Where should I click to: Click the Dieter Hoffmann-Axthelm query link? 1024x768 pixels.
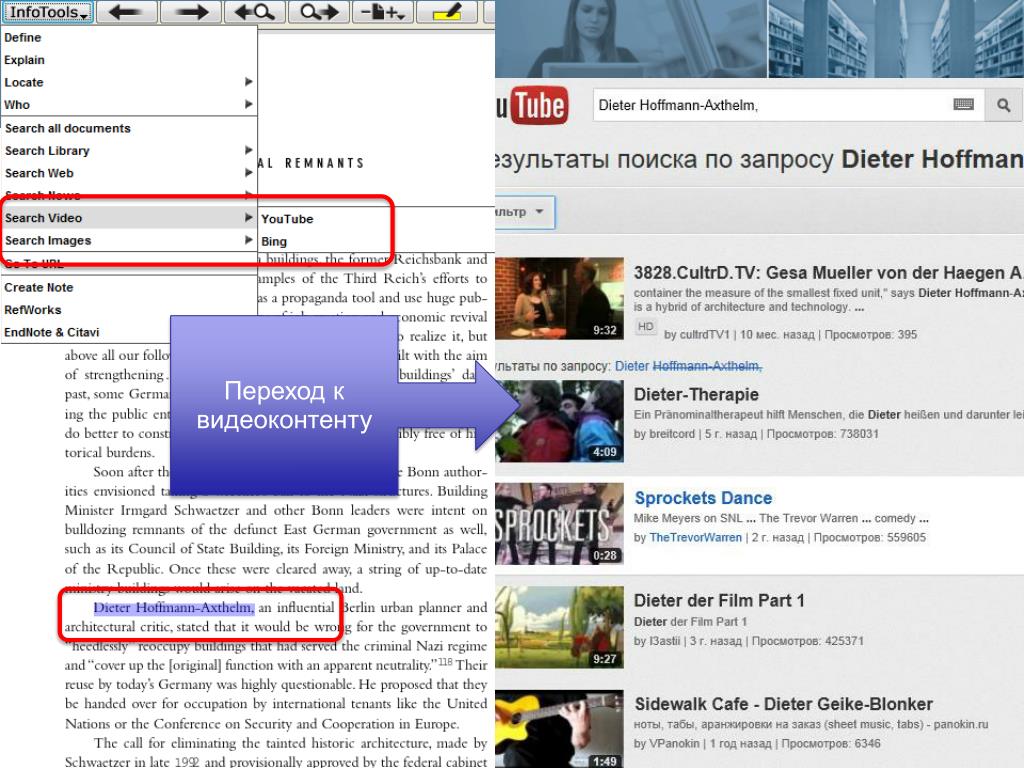[x=688, y=366]
